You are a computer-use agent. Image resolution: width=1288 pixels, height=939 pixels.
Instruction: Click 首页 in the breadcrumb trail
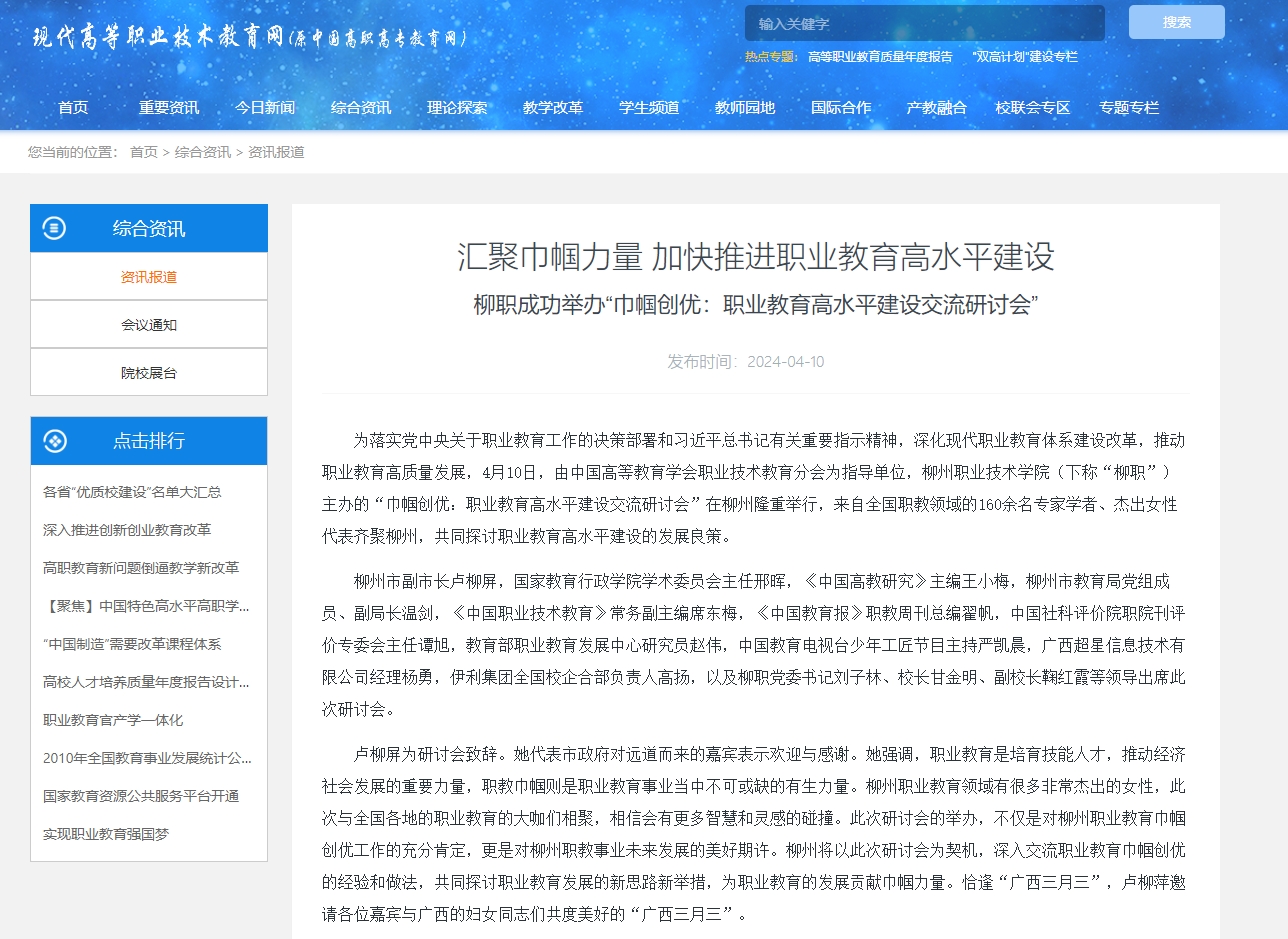click(x=144, y=152)
